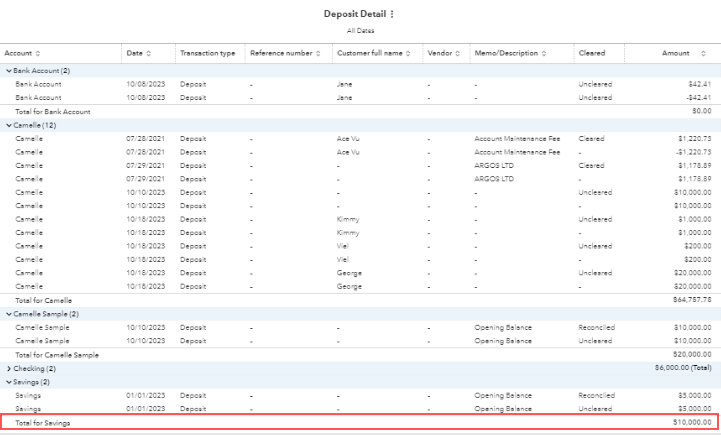Click the Camelle Sample Uncleared status
Viewport: 721px width, 435px height.
tap(595, 341)
